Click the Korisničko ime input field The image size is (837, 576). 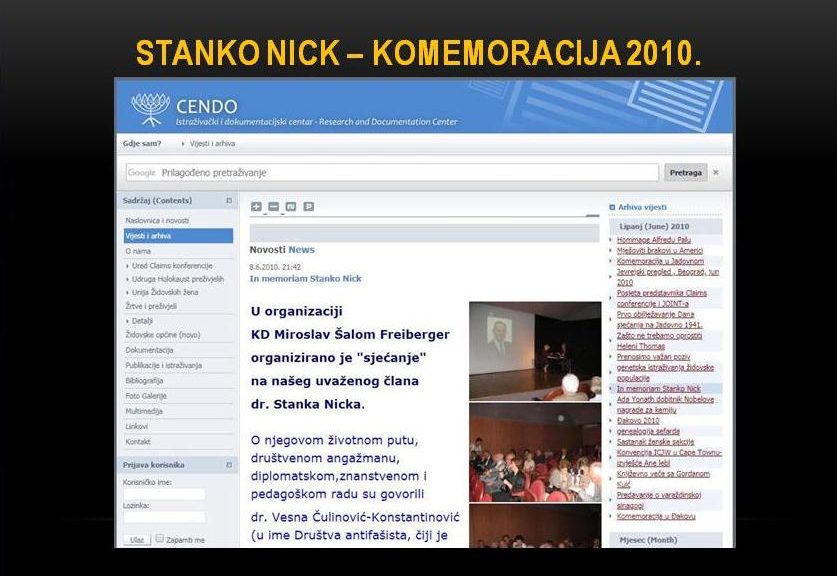tap(164, 494)
